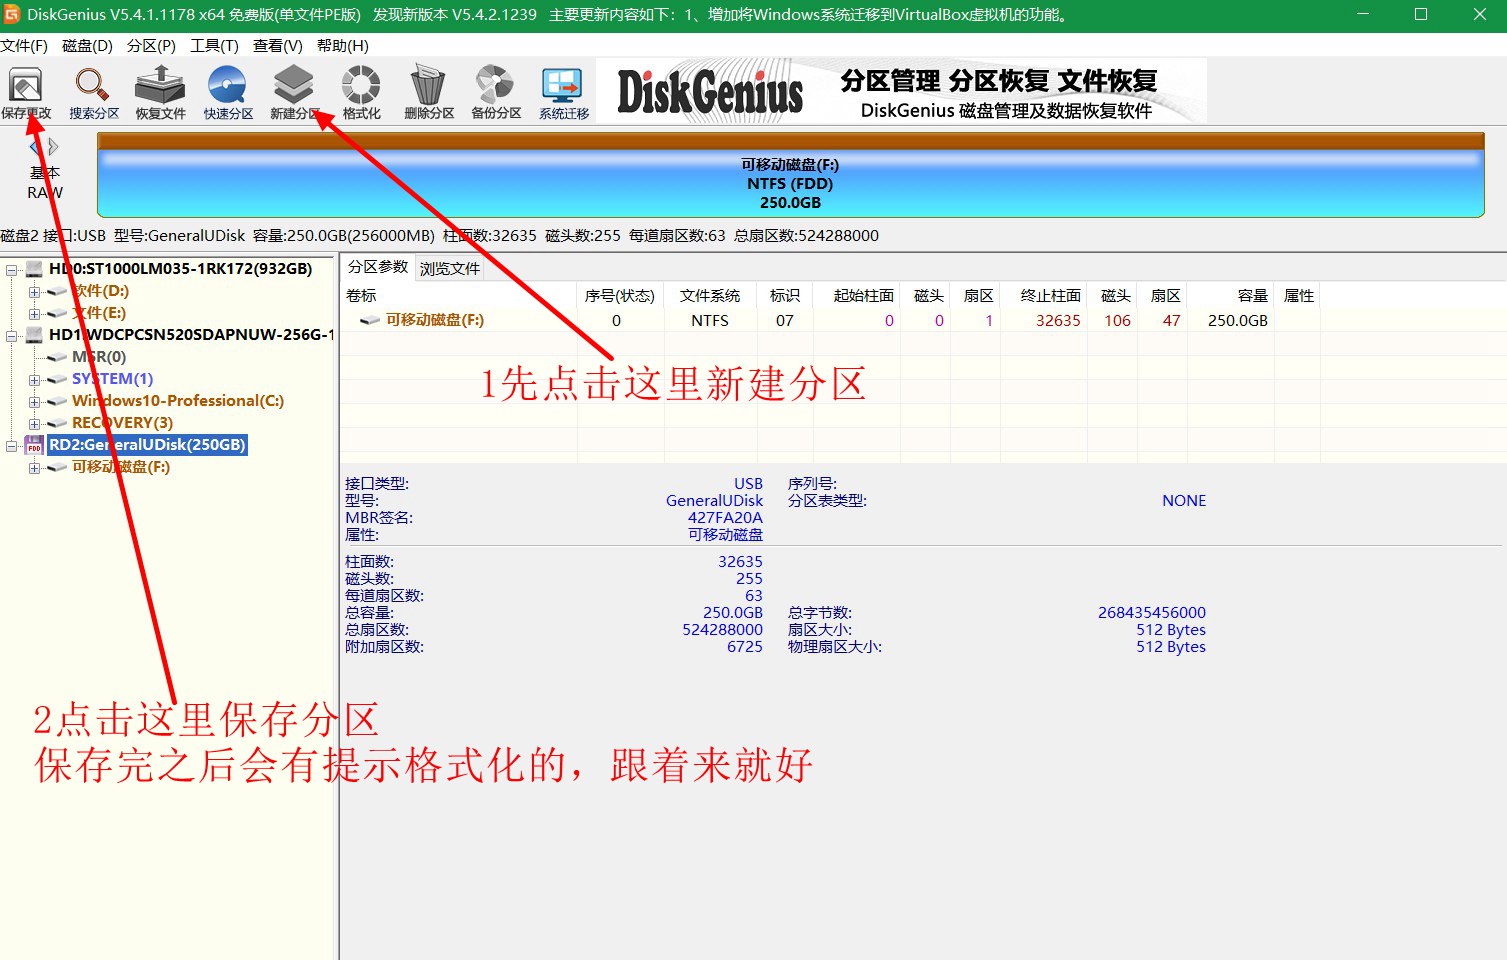Select Windows10-Professional(C:) in tree
Image resolution: width=1507 pixels, height=960 pixels.
(x=177, y=401)
